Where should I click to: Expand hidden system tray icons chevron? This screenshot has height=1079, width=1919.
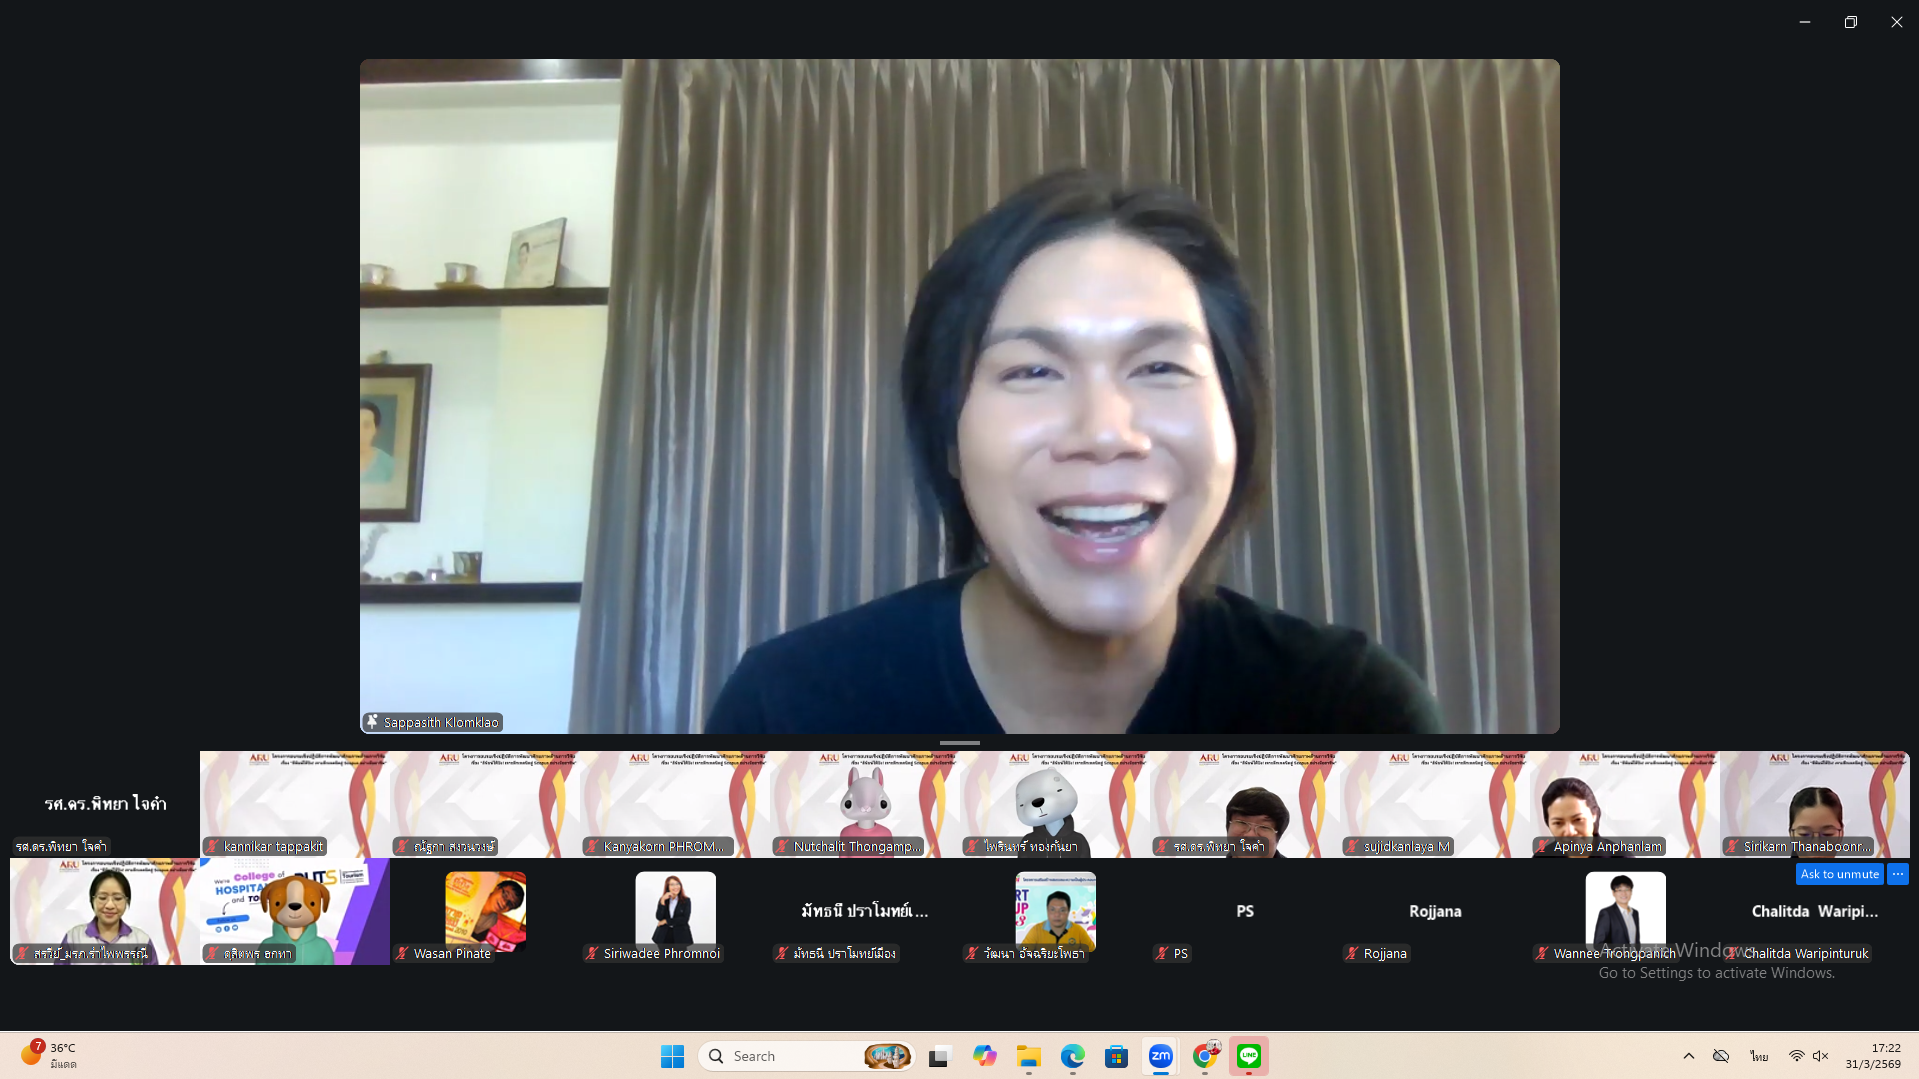tap(1689, 1056)
